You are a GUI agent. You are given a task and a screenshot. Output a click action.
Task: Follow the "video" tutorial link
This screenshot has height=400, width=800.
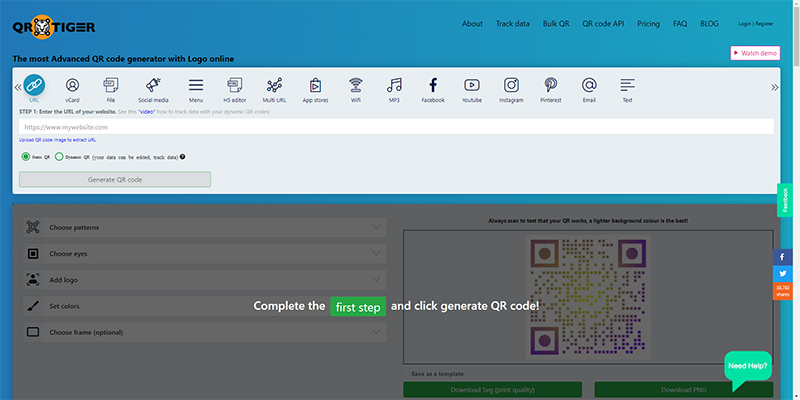(x=146, y=112)
